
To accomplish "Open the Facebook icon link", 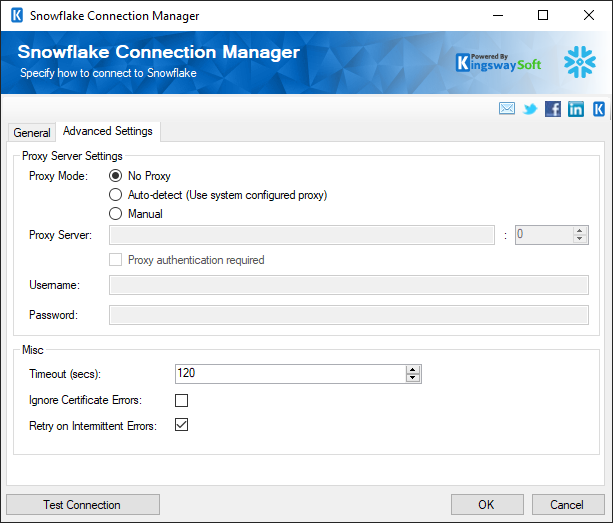I will point(553,109).
